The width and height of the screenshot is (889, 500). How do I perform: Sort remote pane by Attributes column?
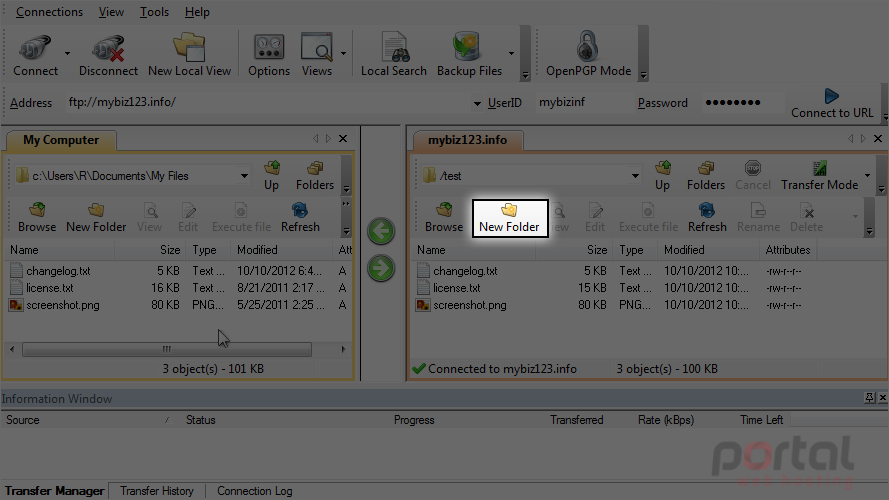(x=788, y=250)
